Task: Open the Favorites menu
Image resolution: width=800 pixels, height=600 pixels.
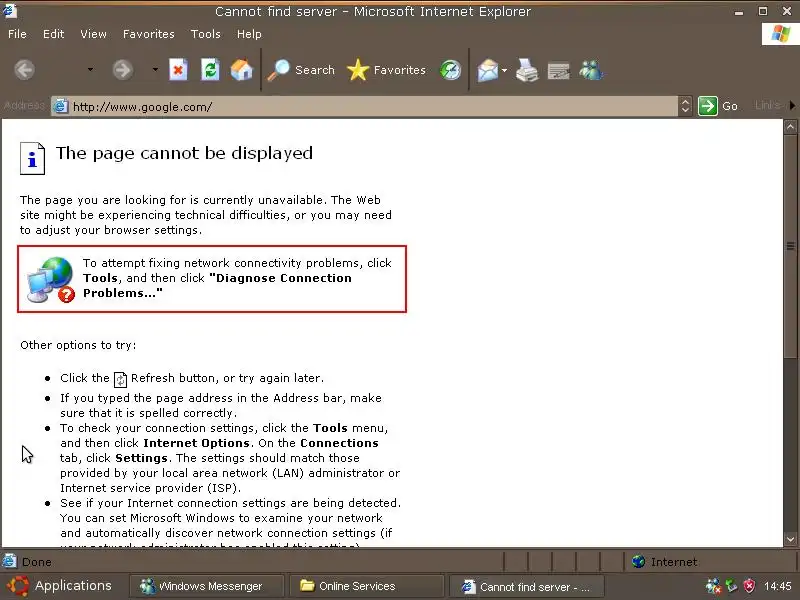Action: point(148,34)
